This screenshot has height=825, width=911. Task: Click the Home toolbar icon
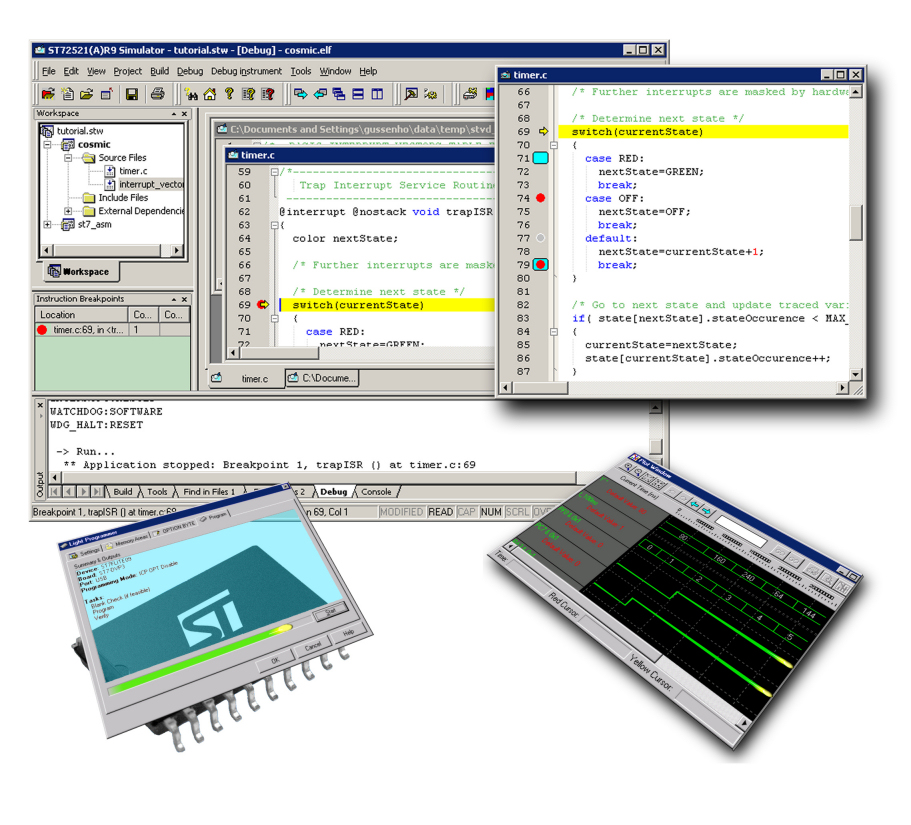[210, 94]
